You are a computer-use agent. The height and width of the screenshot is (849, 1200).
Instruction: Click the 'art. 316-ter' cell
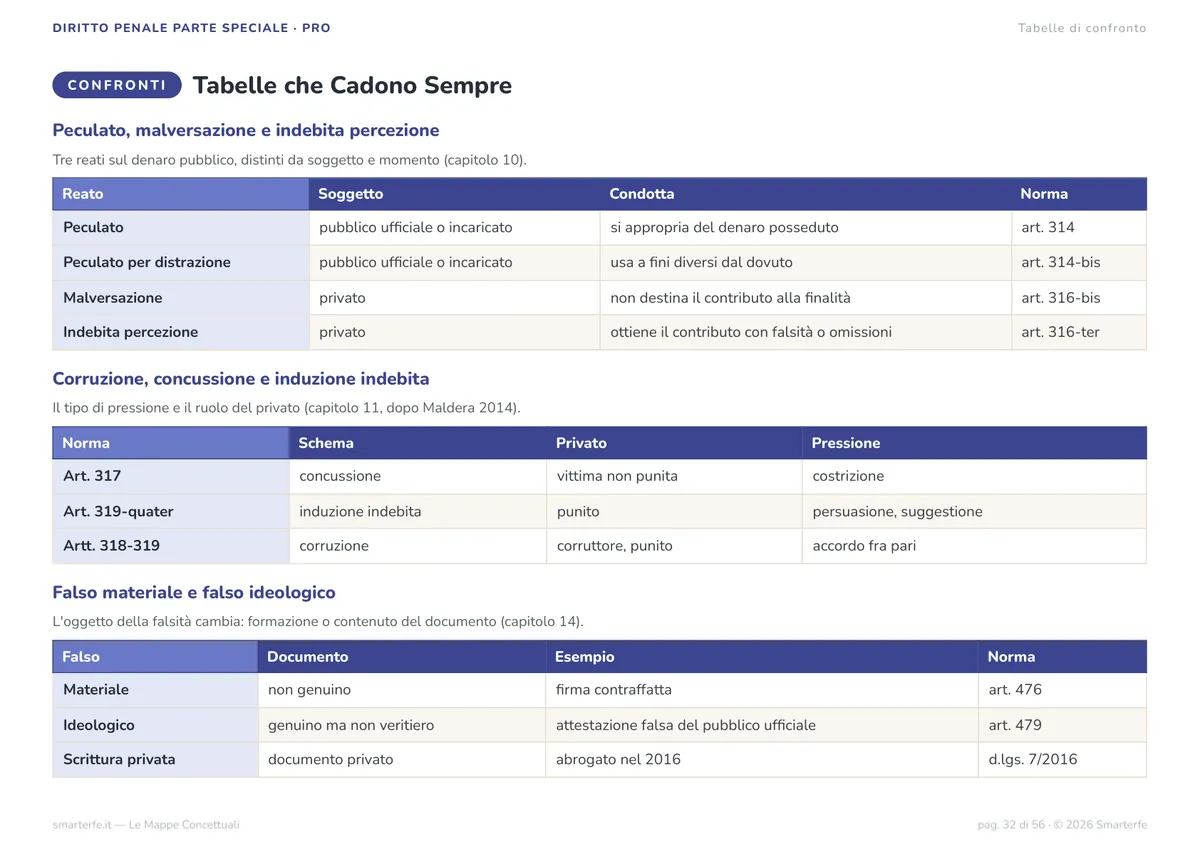[x=1079, y=332]
